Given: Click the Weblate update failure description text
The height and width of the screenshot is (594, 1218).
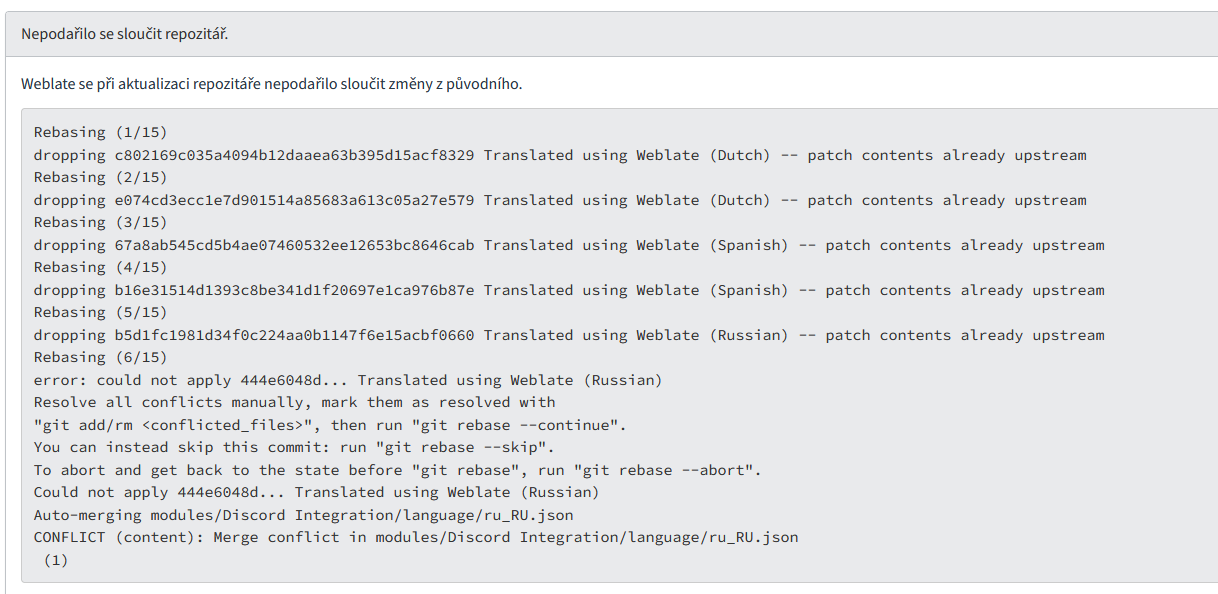Looking at the screenshot, I should coord(271,83).
